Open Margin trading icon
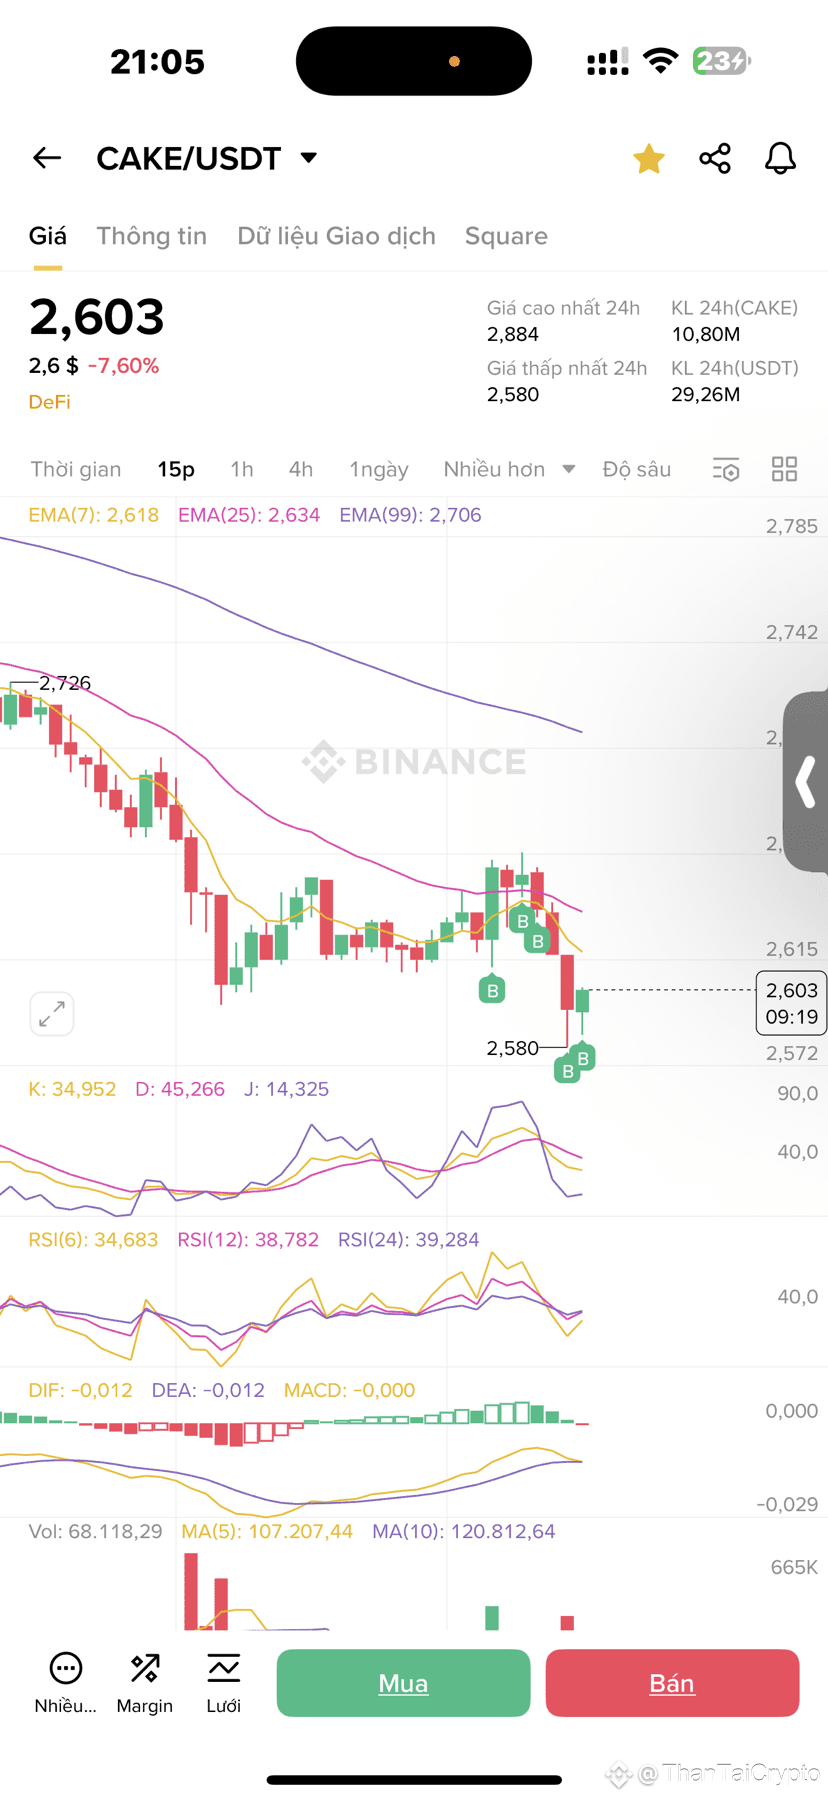This screenshot has height=1800, width=828. pyautogui.click(x=145, y=1682)
